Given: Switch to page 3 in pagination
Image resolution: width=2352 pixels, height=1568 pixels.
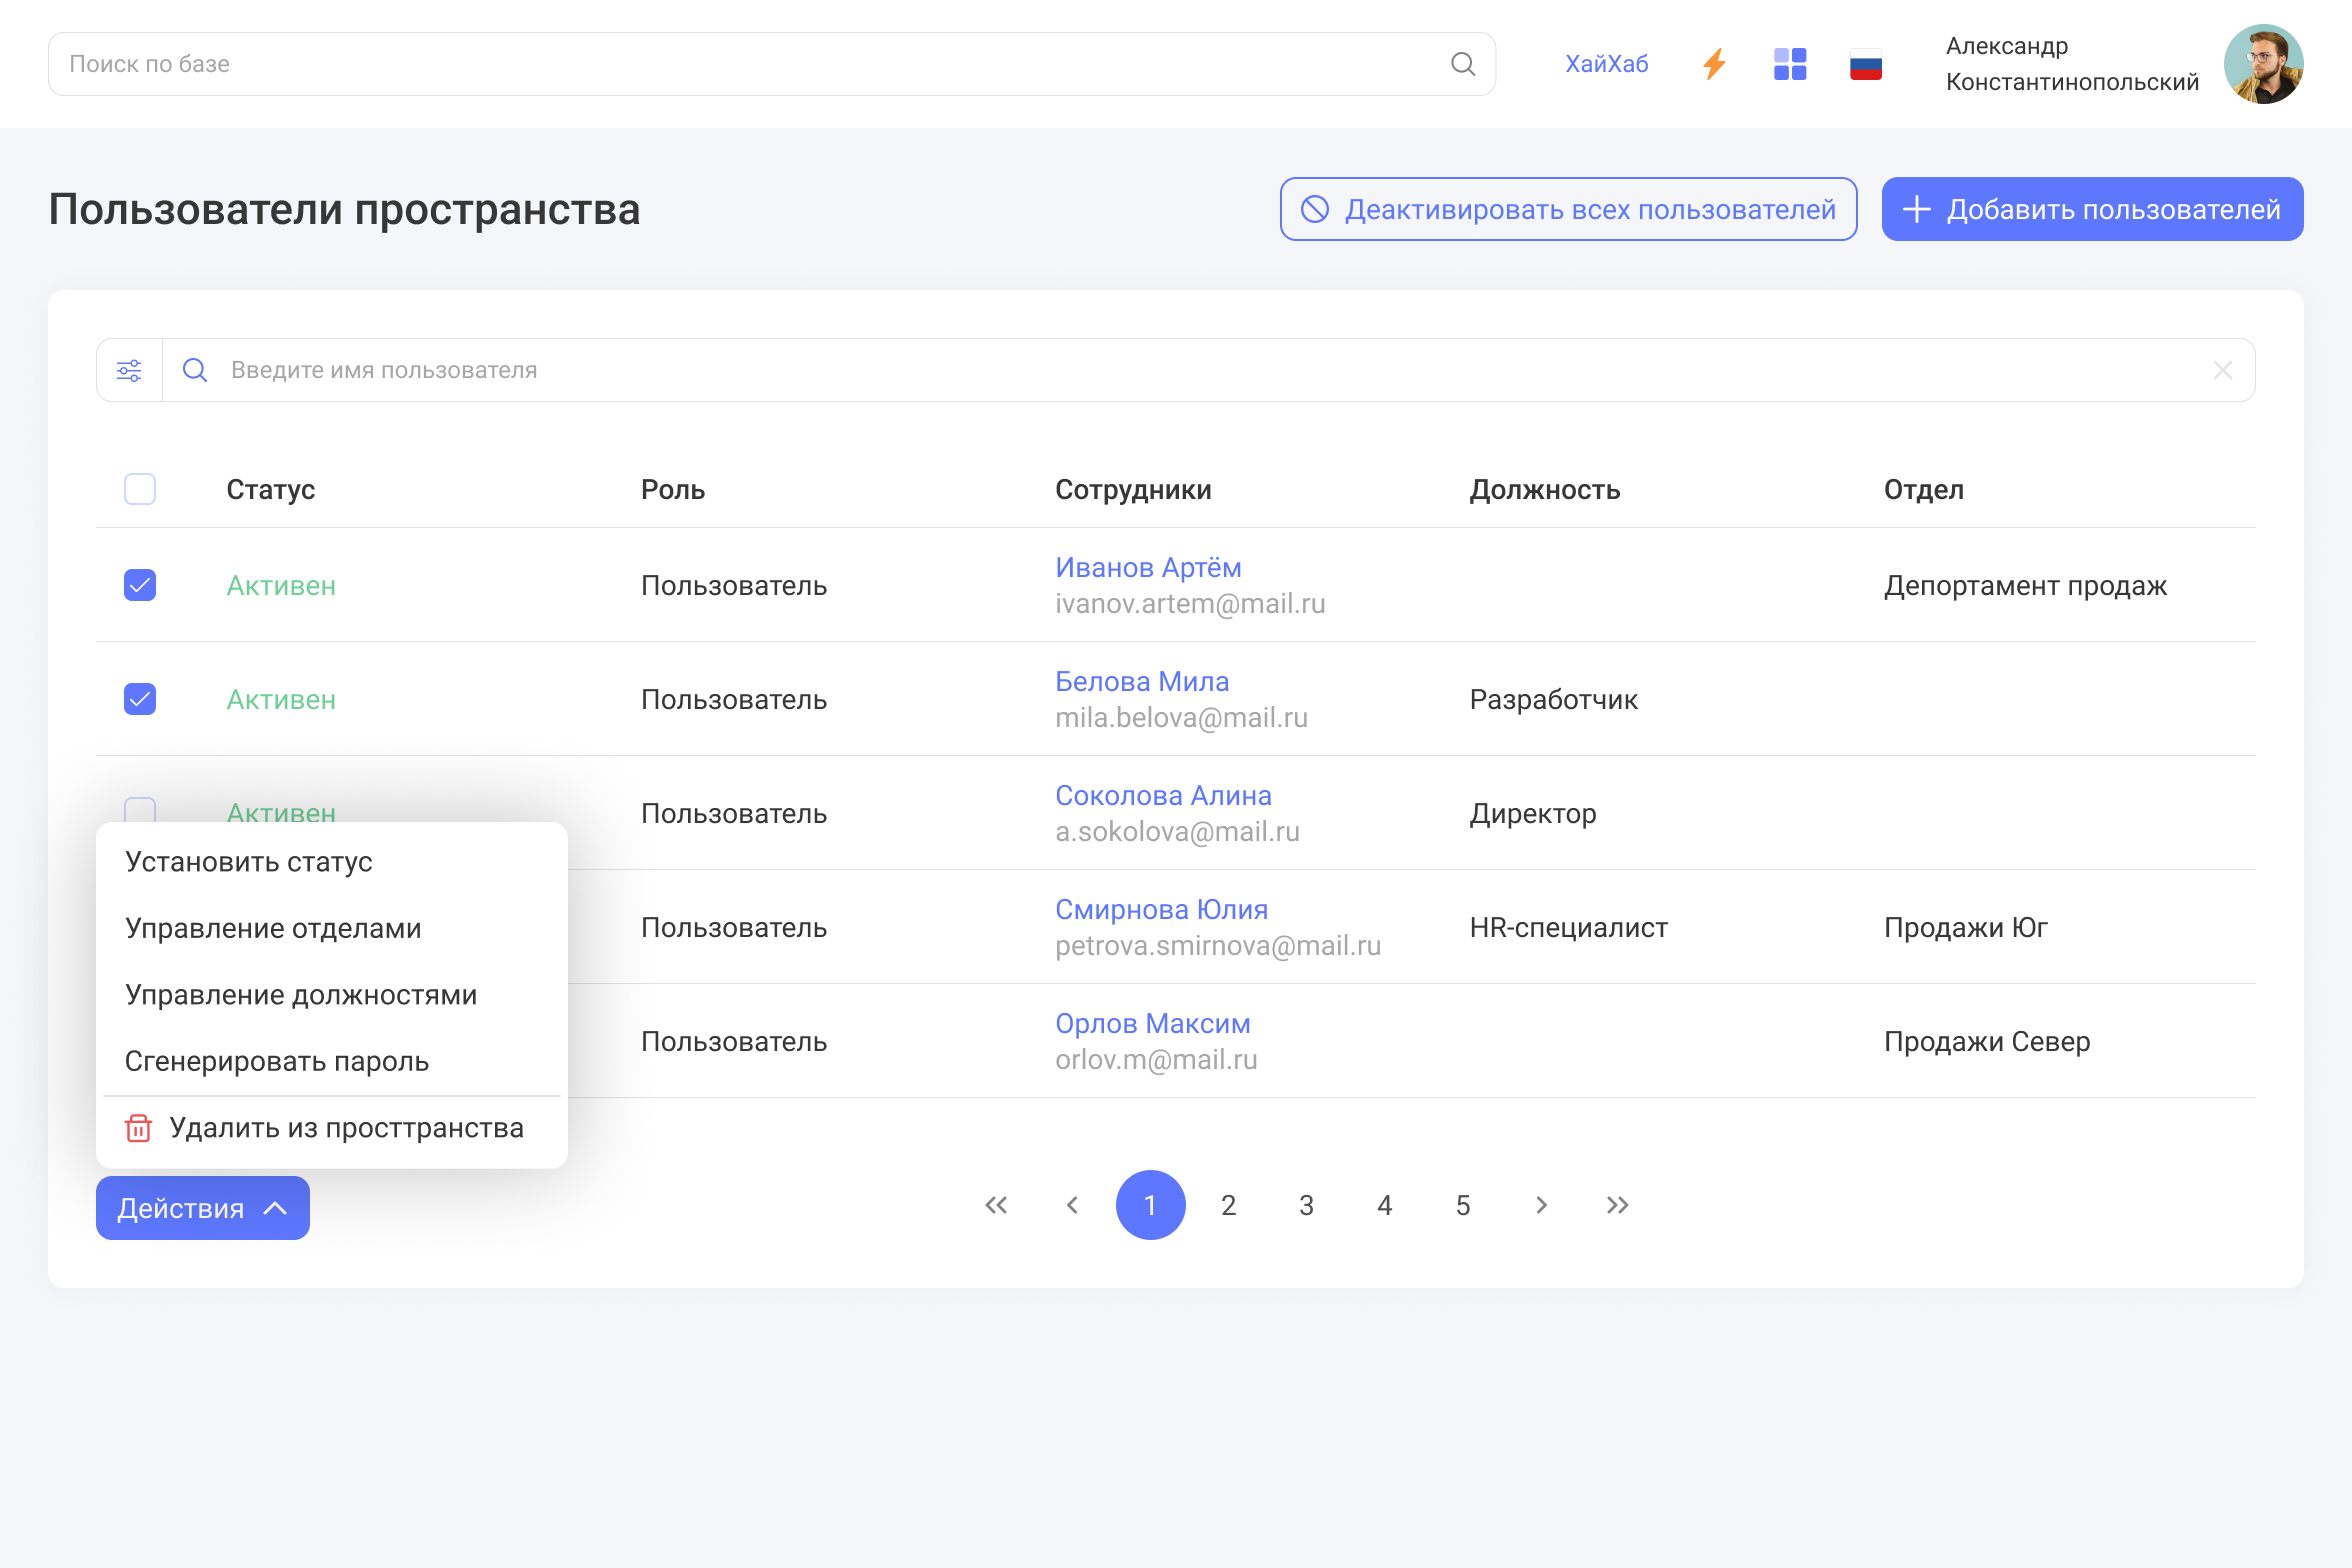Looking at the screenshot, I should (1306, 1205).
